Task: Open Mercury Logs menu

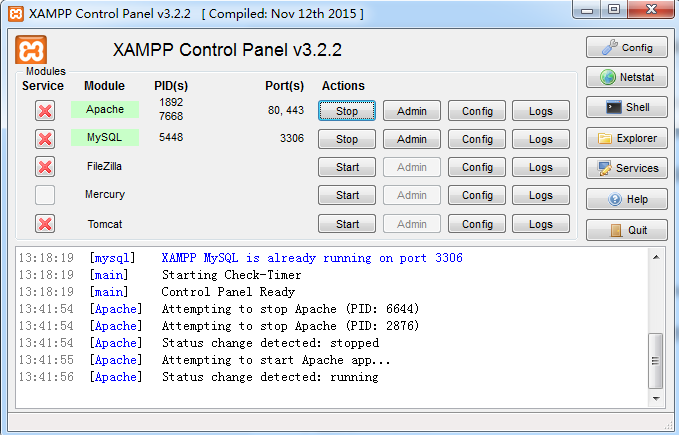Action: tap(541, 195)
